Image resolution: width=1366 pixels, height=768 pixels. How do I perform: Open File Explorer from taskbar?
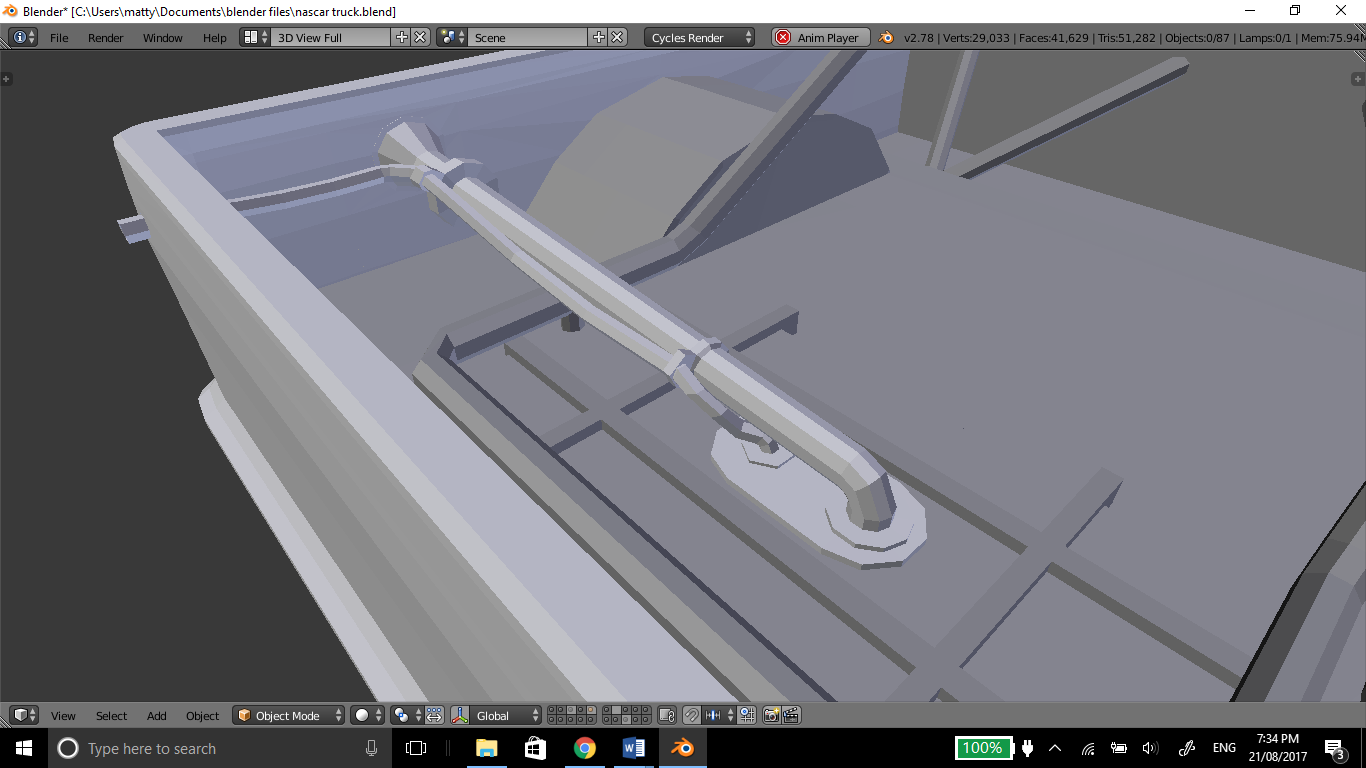(487, 748)
